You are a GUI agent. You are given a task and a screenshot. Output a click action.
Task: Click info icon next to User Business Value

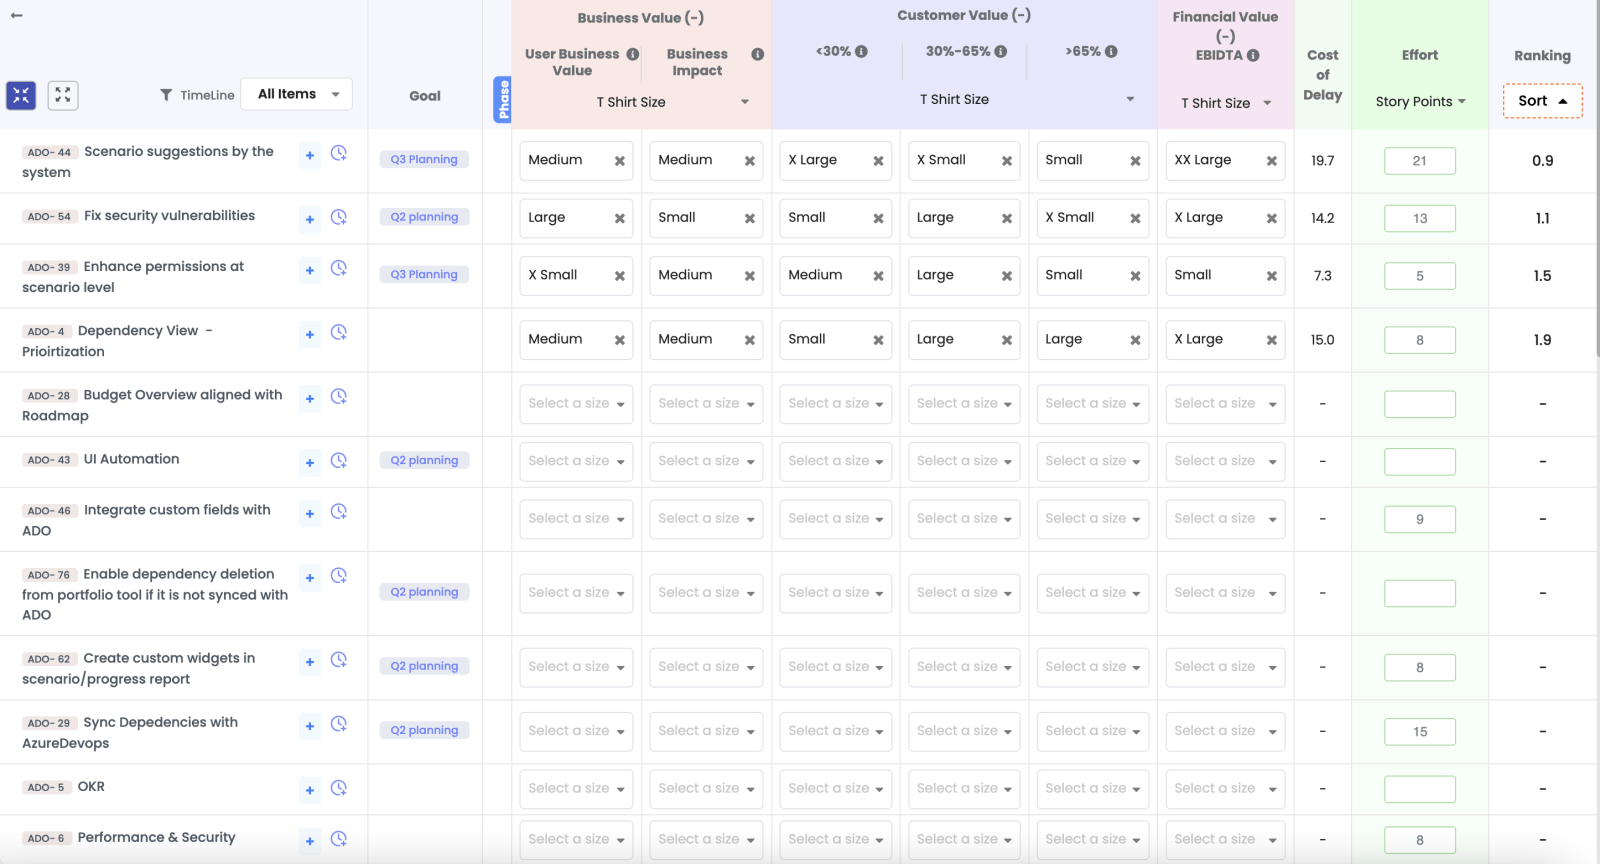(633, 54)
